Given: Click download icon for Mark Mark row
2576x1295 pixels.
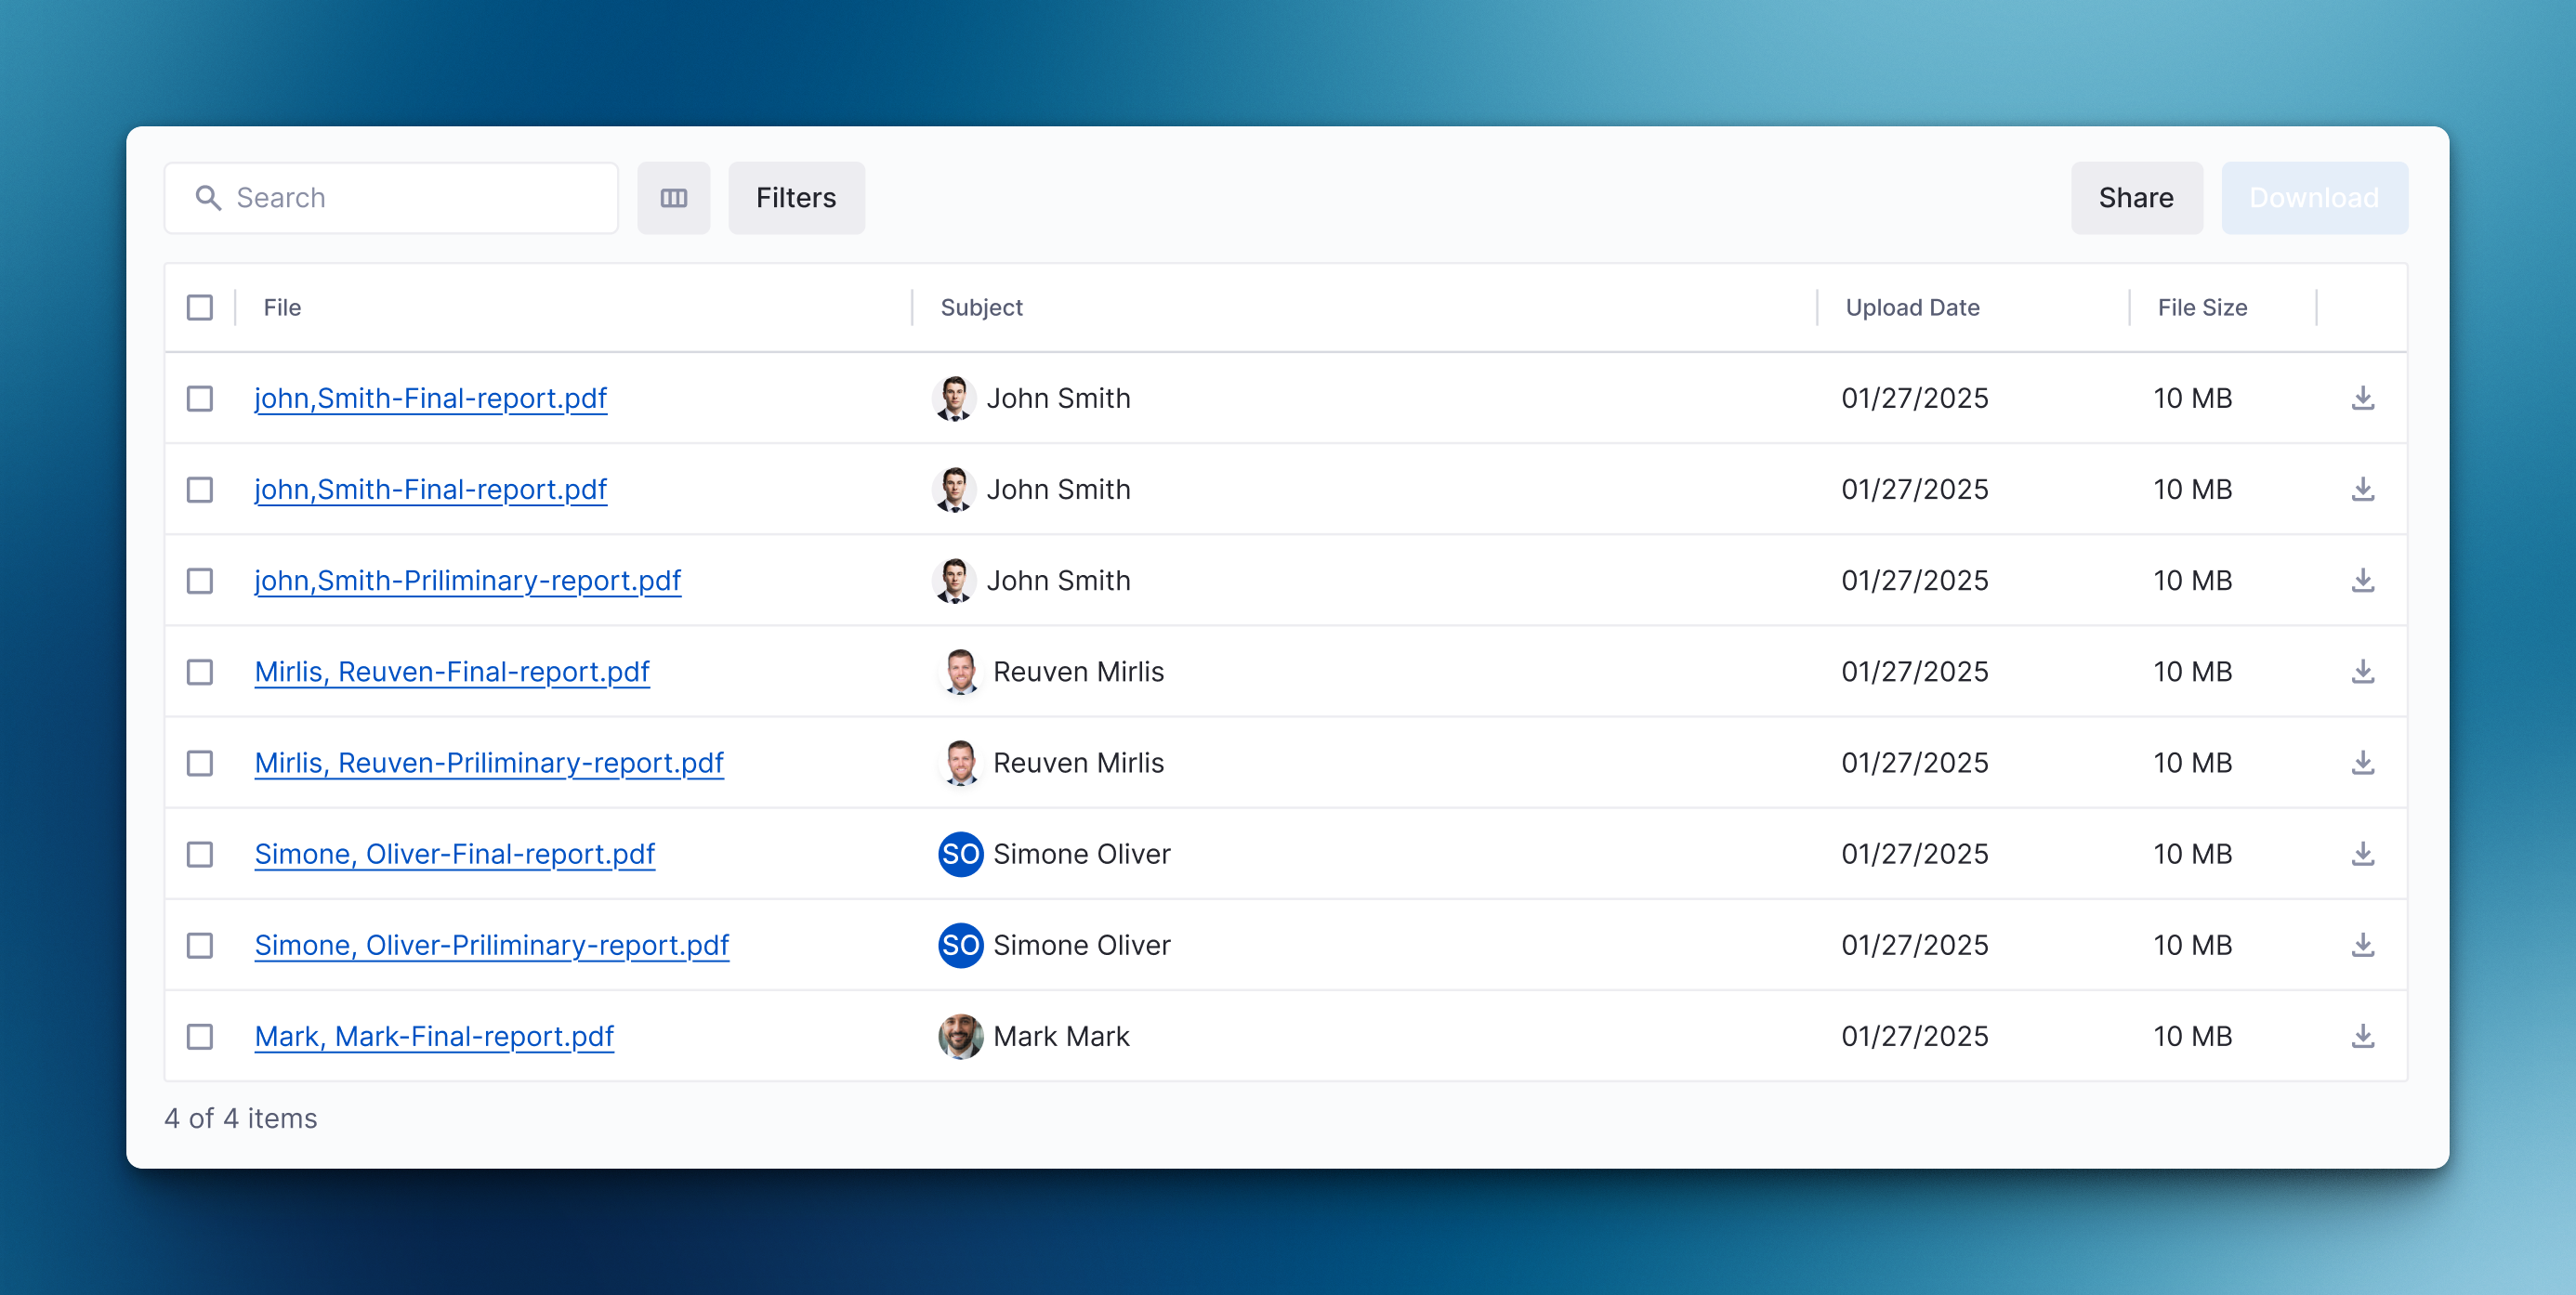Looking at the screenshot, I should (x=2362, y=1036).
